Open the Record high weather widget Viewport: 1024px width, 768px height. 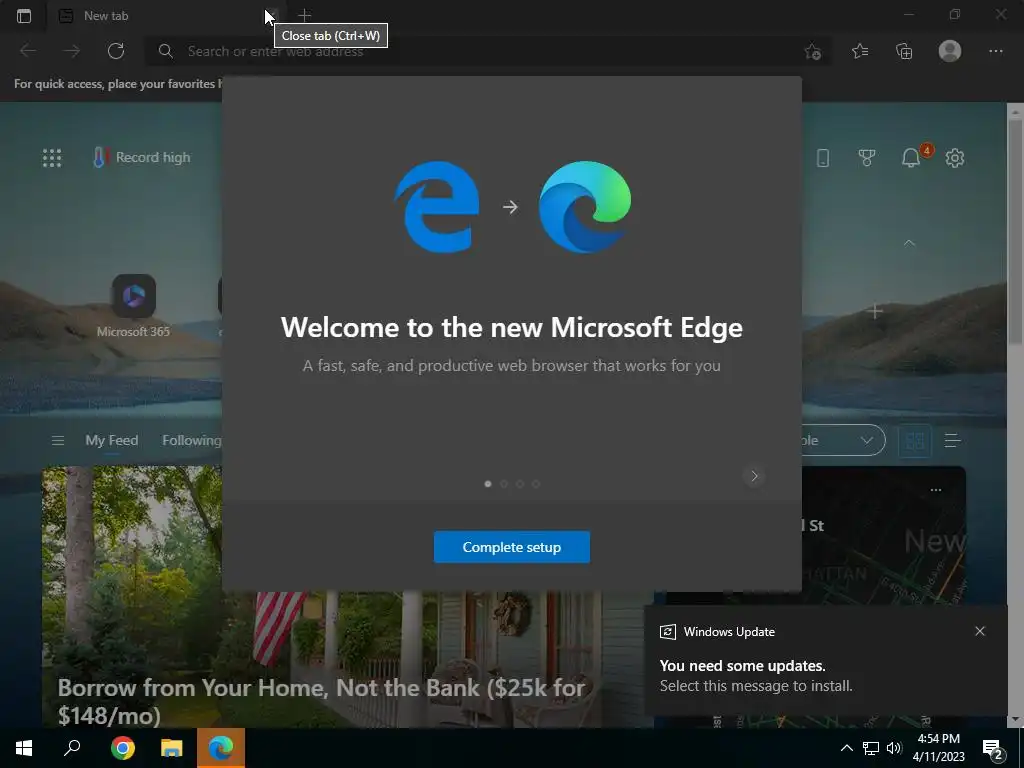(x=142, y=157)
